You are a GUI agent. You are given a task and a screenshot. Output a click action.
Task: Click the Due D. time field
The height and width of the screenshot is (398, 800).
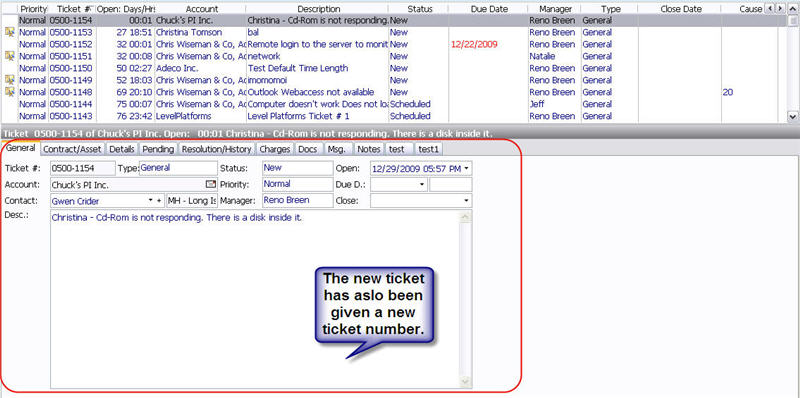point(451,184)
